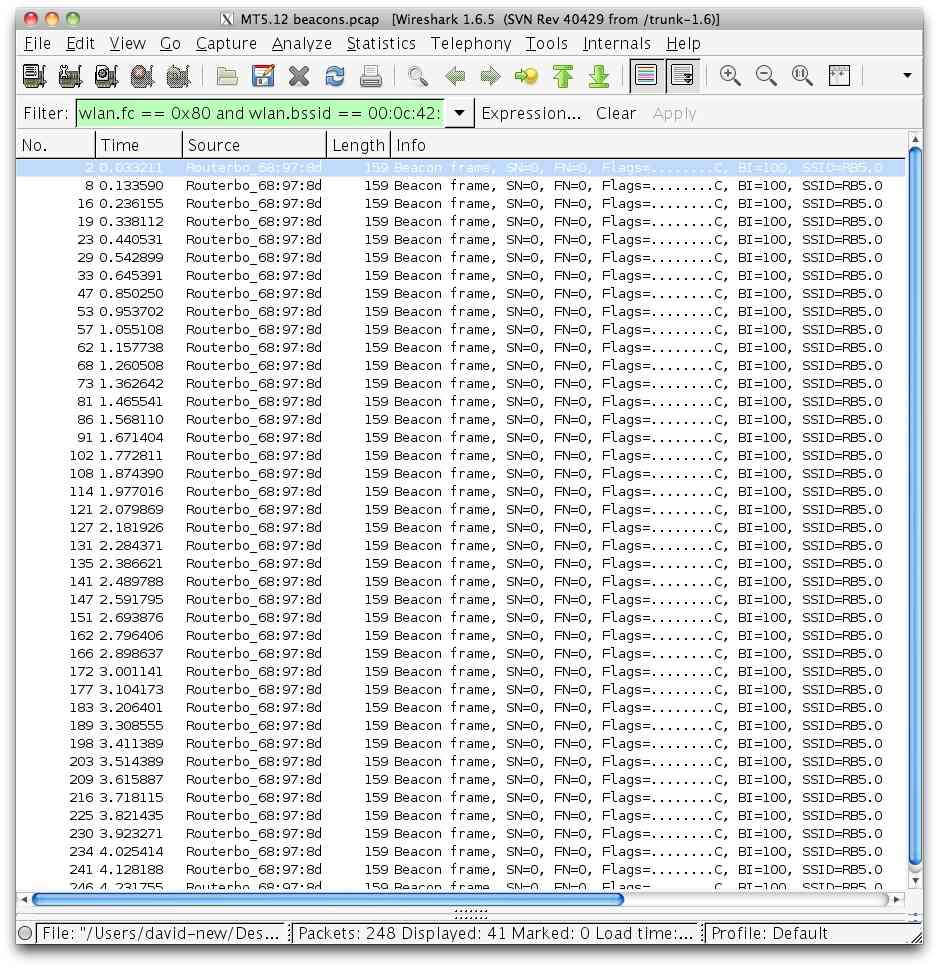Open the Statistics menu
Screen dimensions: 939x968
coord(381,44)
